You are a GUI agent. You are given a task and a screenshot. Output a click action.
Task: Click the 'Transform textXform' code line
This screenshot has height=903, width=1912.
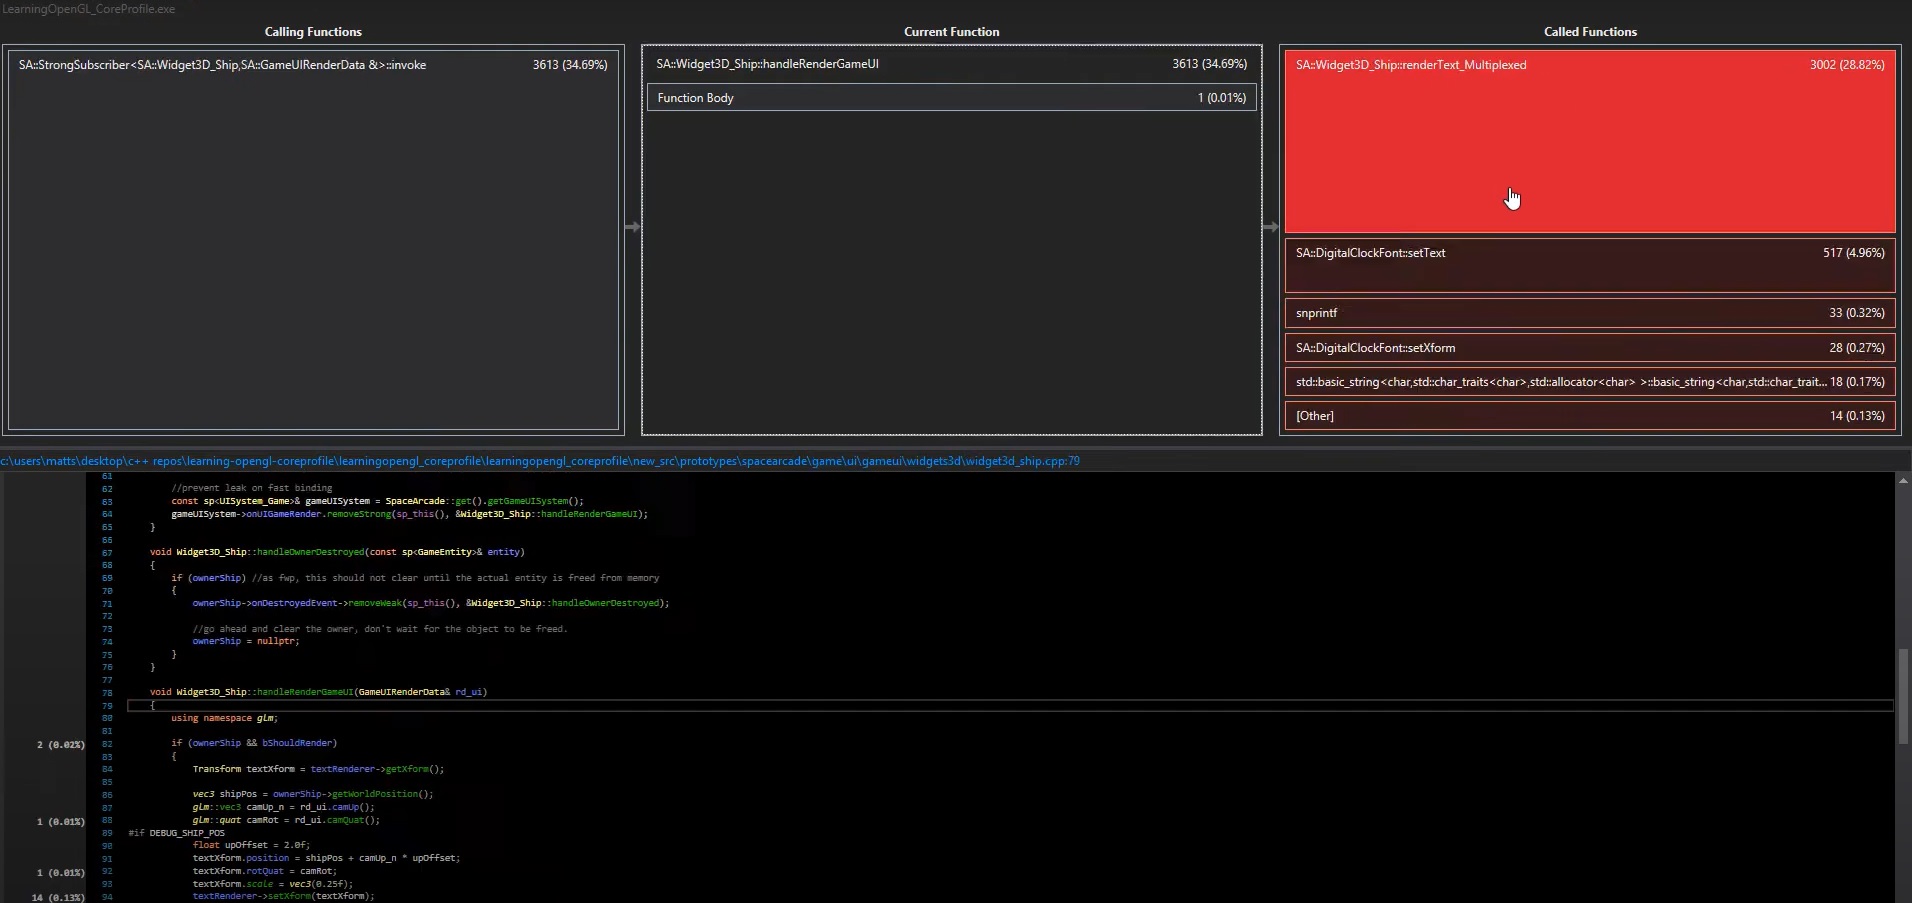[x=318, y=769]
